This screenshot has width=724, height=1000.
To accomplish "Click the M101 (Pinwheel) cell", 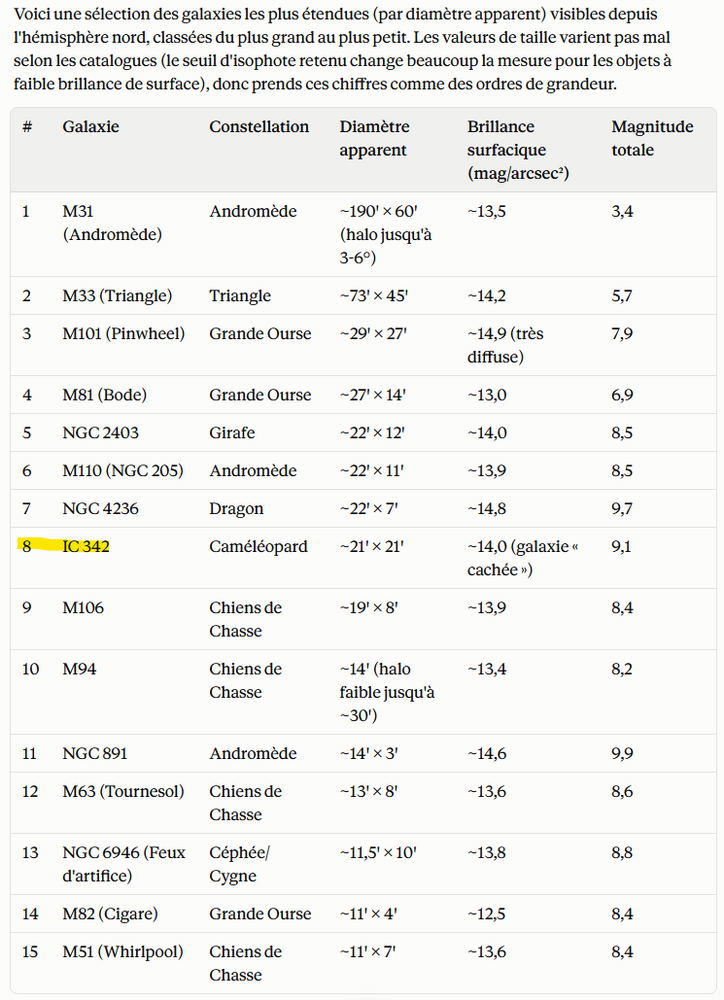I will [x=124, y=334].
